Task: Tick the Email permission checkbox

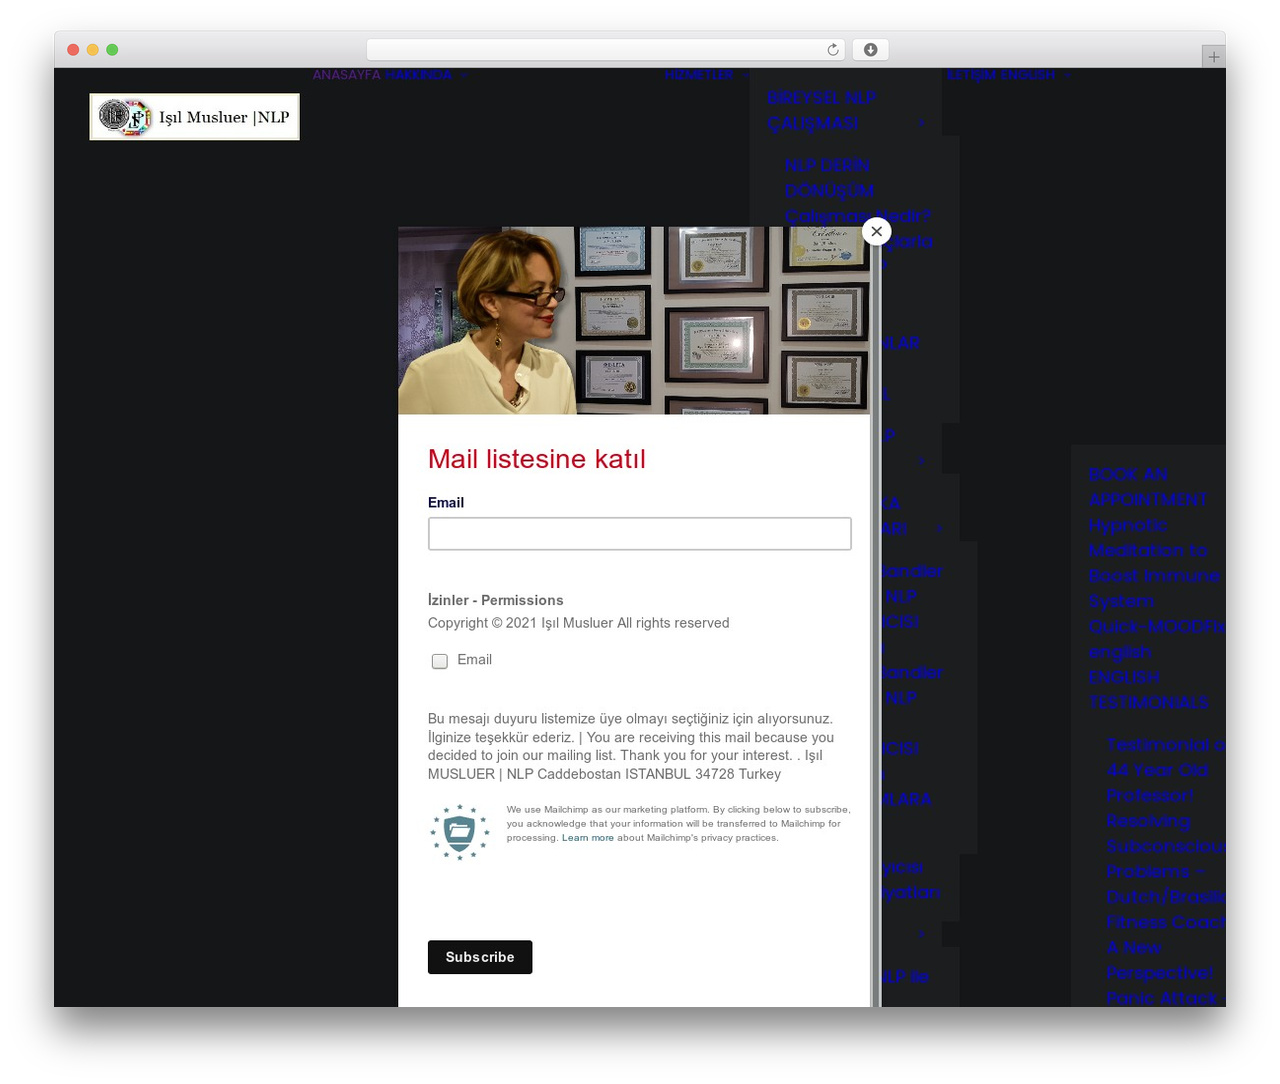Action: tap(439, 661)
